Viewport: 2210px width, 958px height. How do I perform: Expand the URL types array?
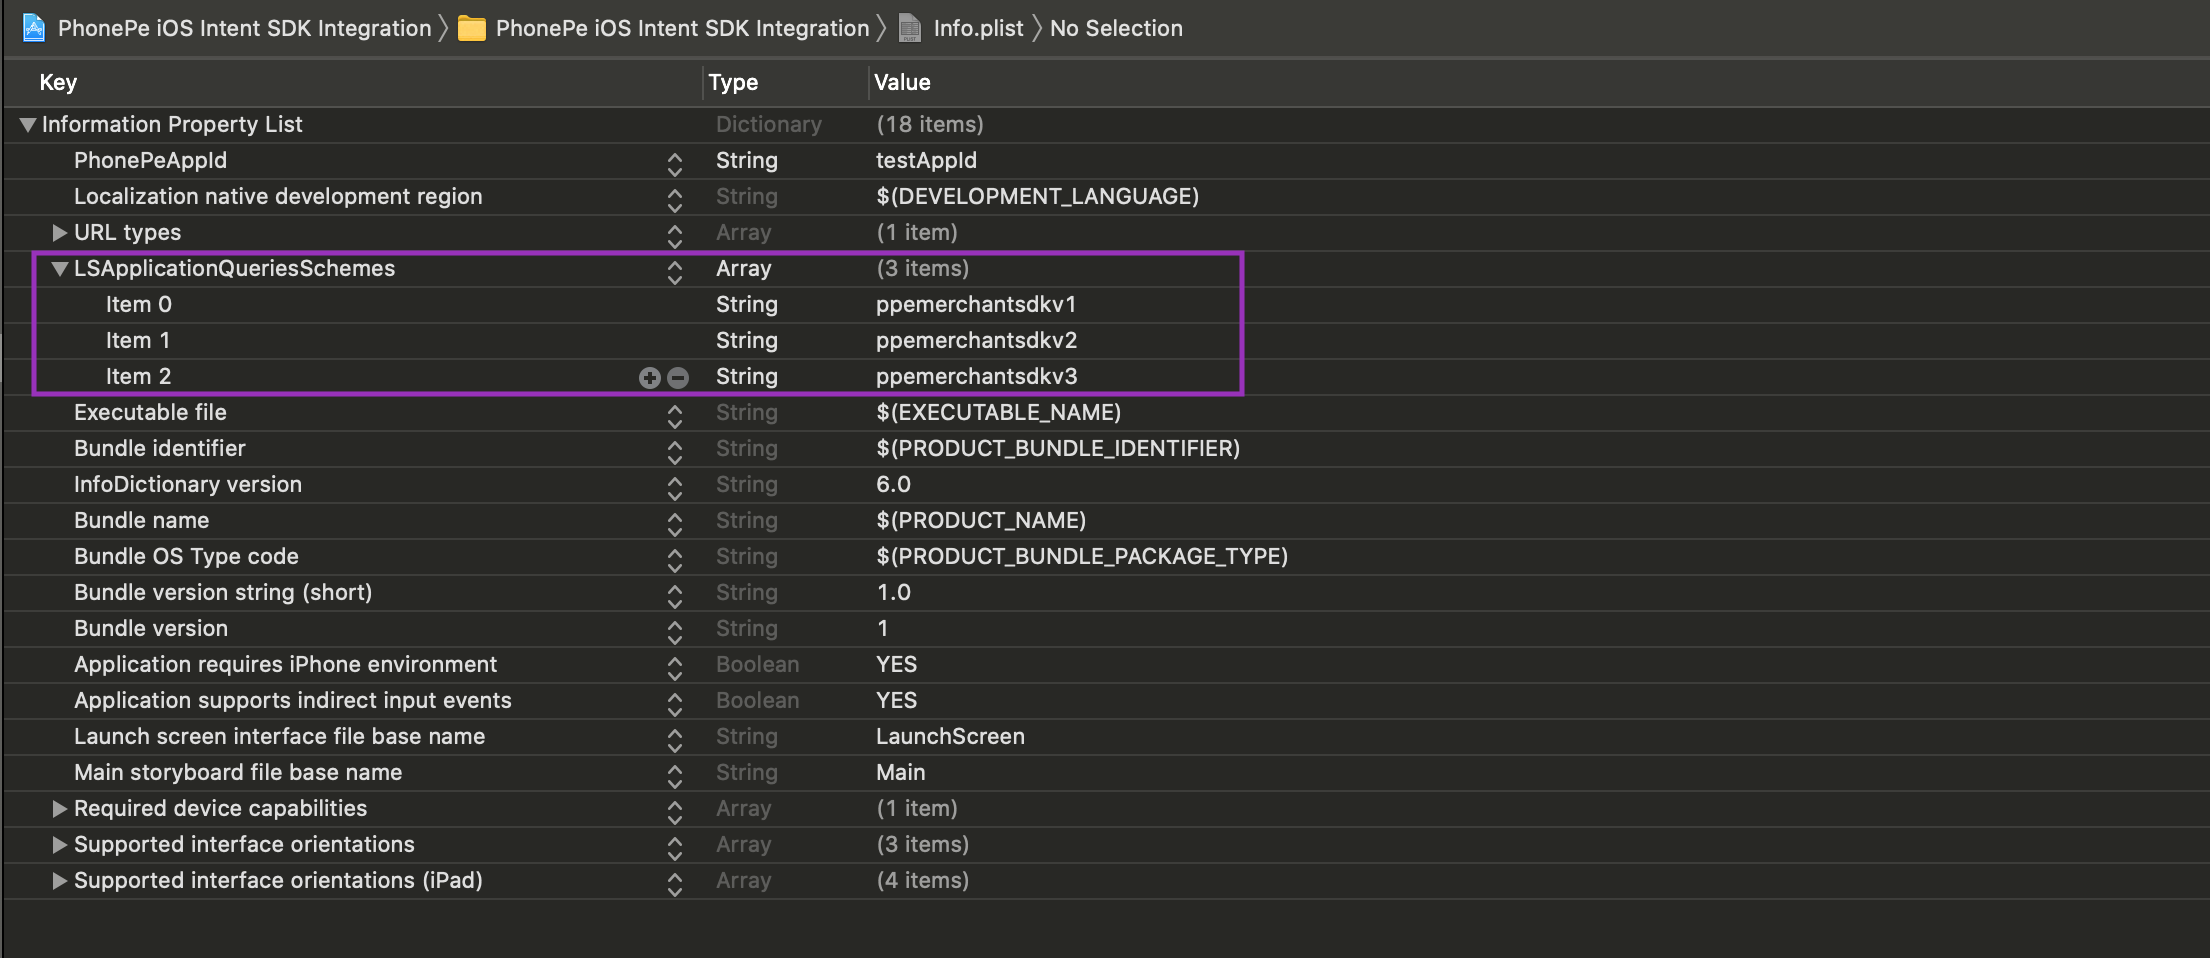click(60, 233)
